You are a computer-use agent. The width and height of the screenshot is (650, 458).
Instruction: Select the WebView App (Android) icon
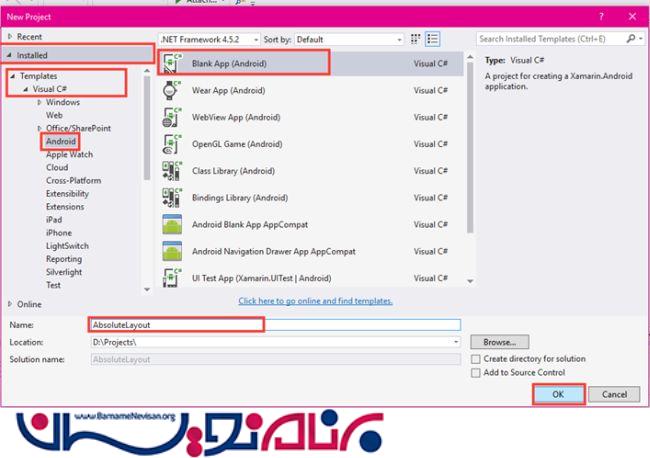pos(172,117)
